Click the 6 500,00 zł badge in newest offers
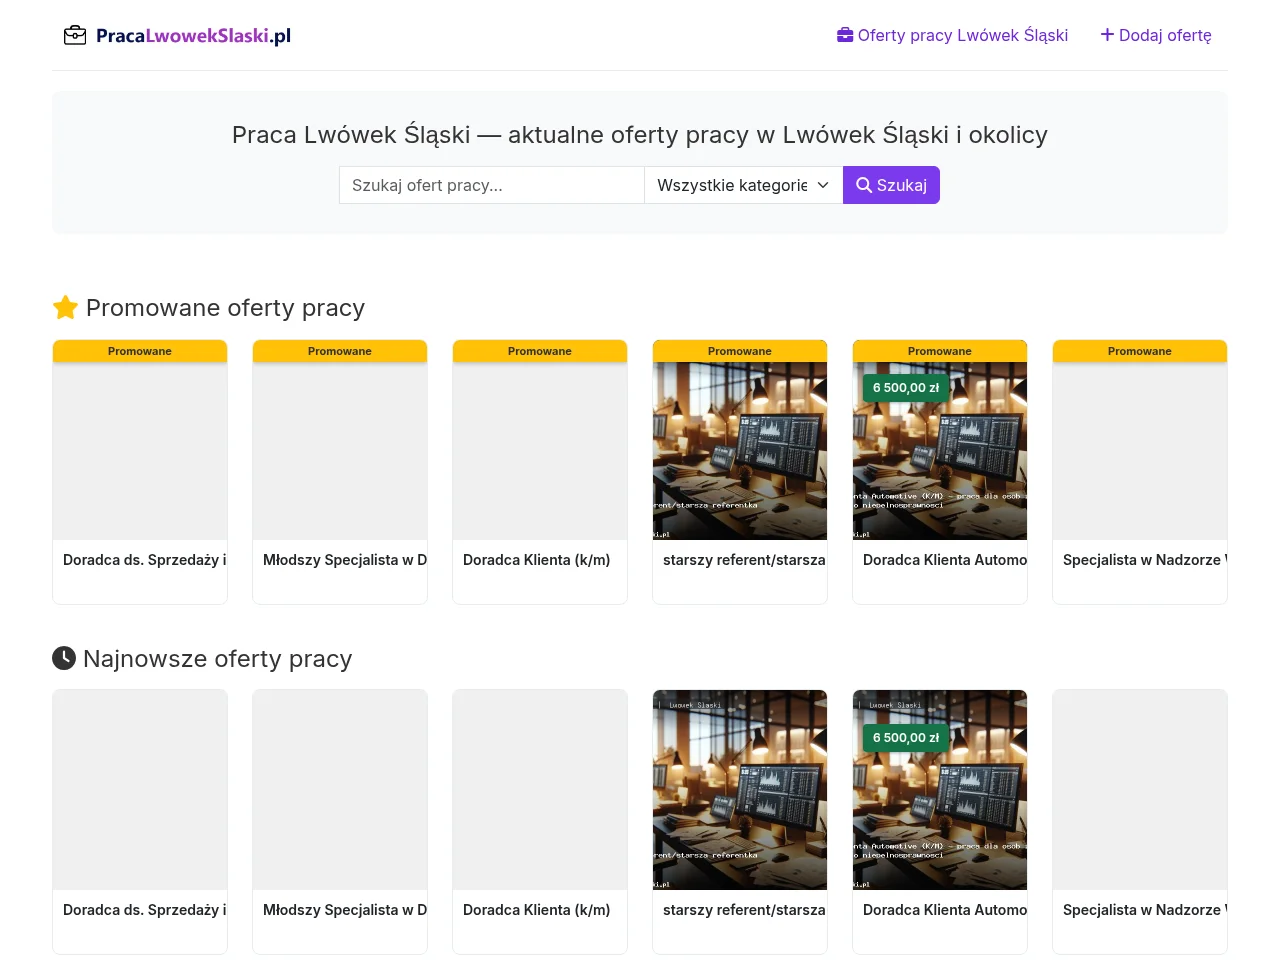The width and height of the screenshot is (1280, 960). (x=906, y=738)
